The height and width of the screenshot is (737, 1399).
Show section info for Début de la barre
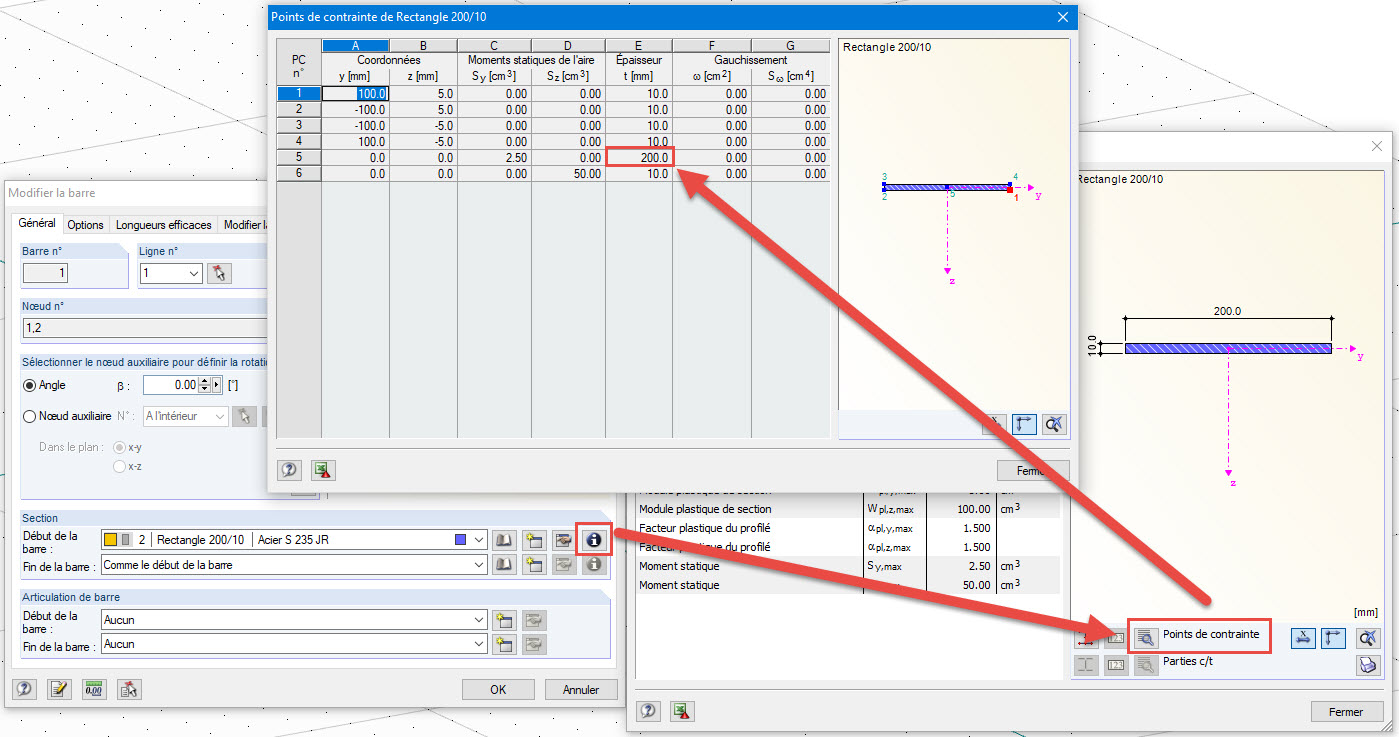(594, 540)
